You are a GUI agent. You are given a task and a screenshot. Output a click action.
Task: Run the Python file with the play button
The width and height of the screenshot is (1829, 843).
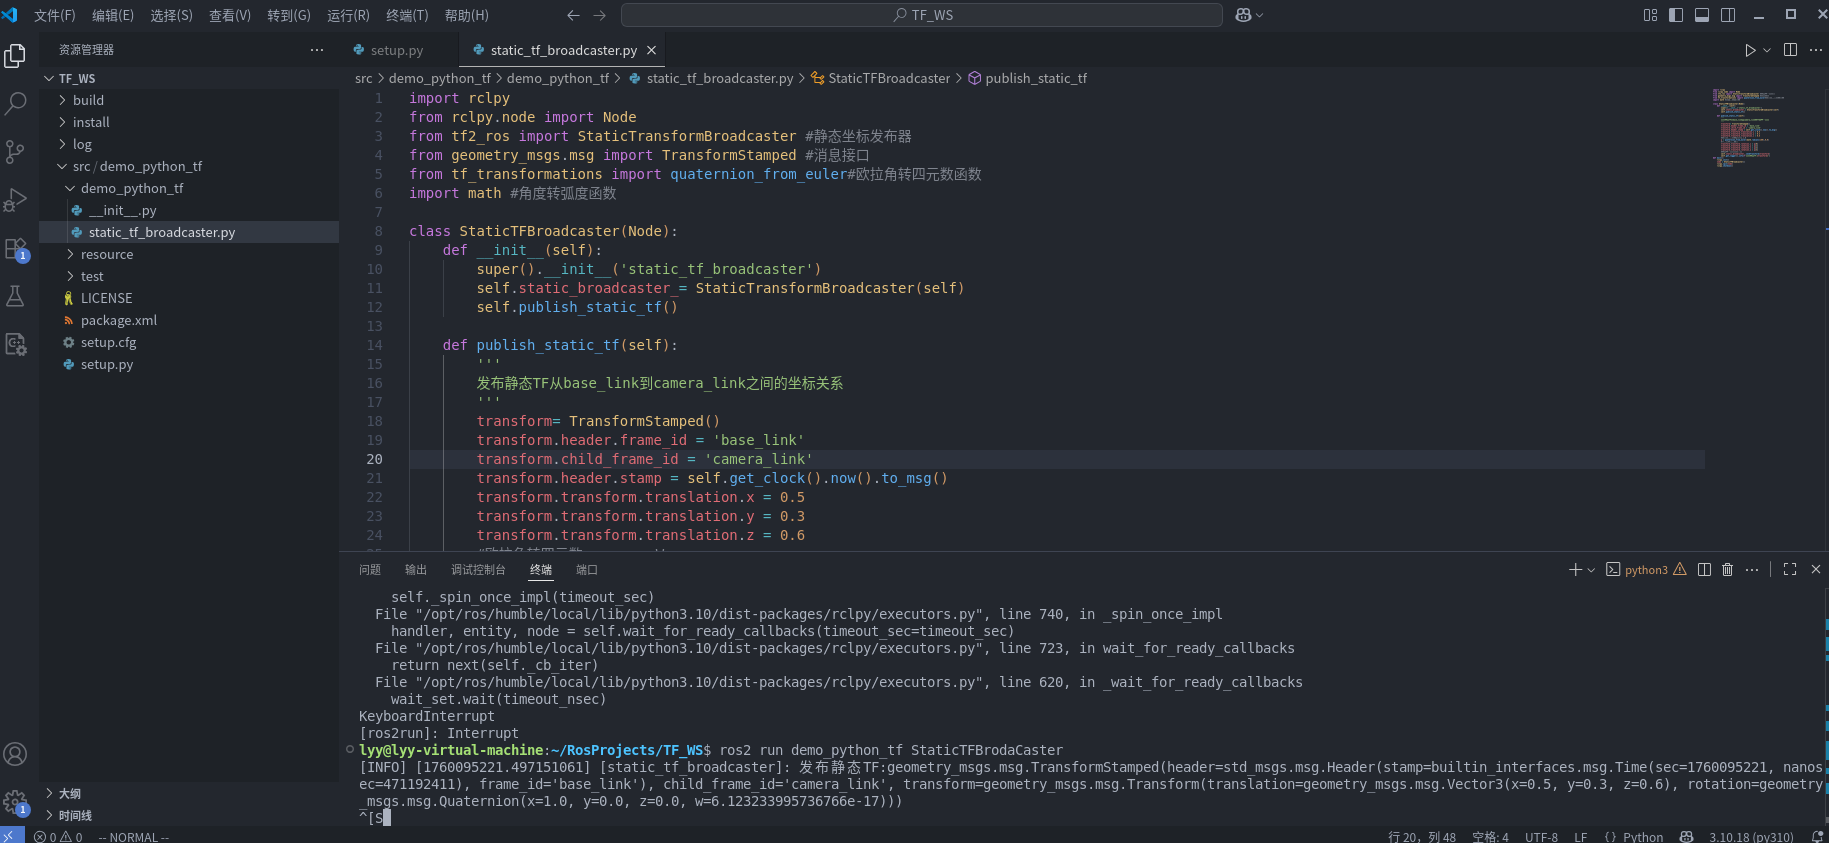(x=1750, y=50)
